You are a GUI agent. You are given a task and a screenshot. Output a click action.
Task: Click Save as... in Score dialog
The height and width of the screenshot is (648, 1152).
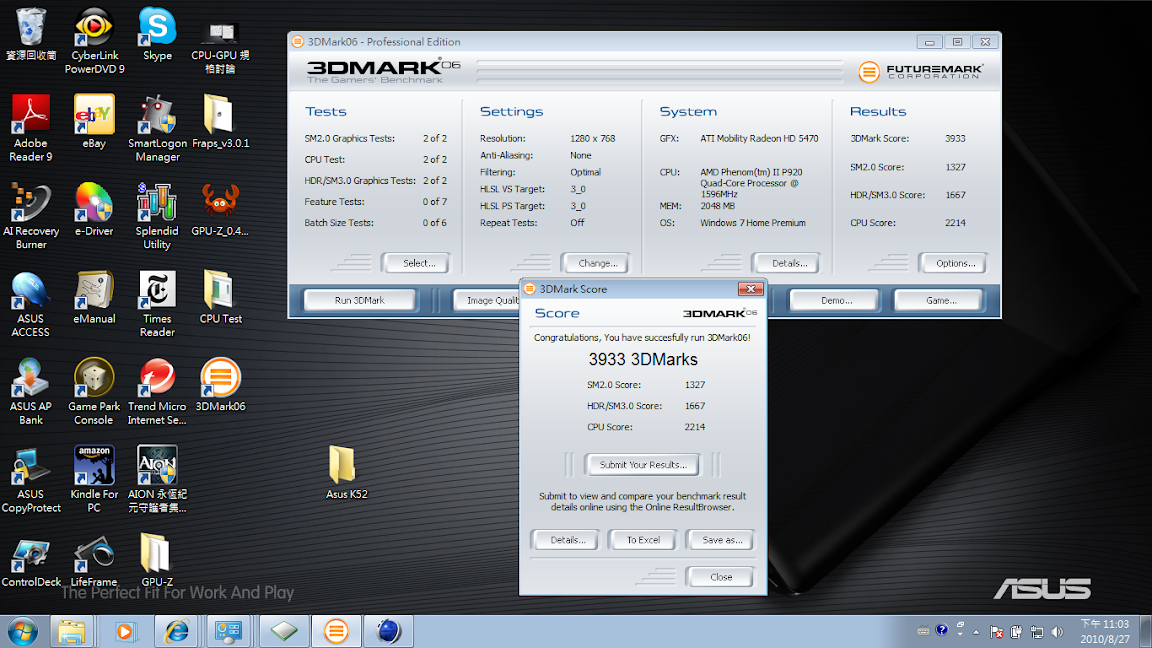(x=721, y=540)
